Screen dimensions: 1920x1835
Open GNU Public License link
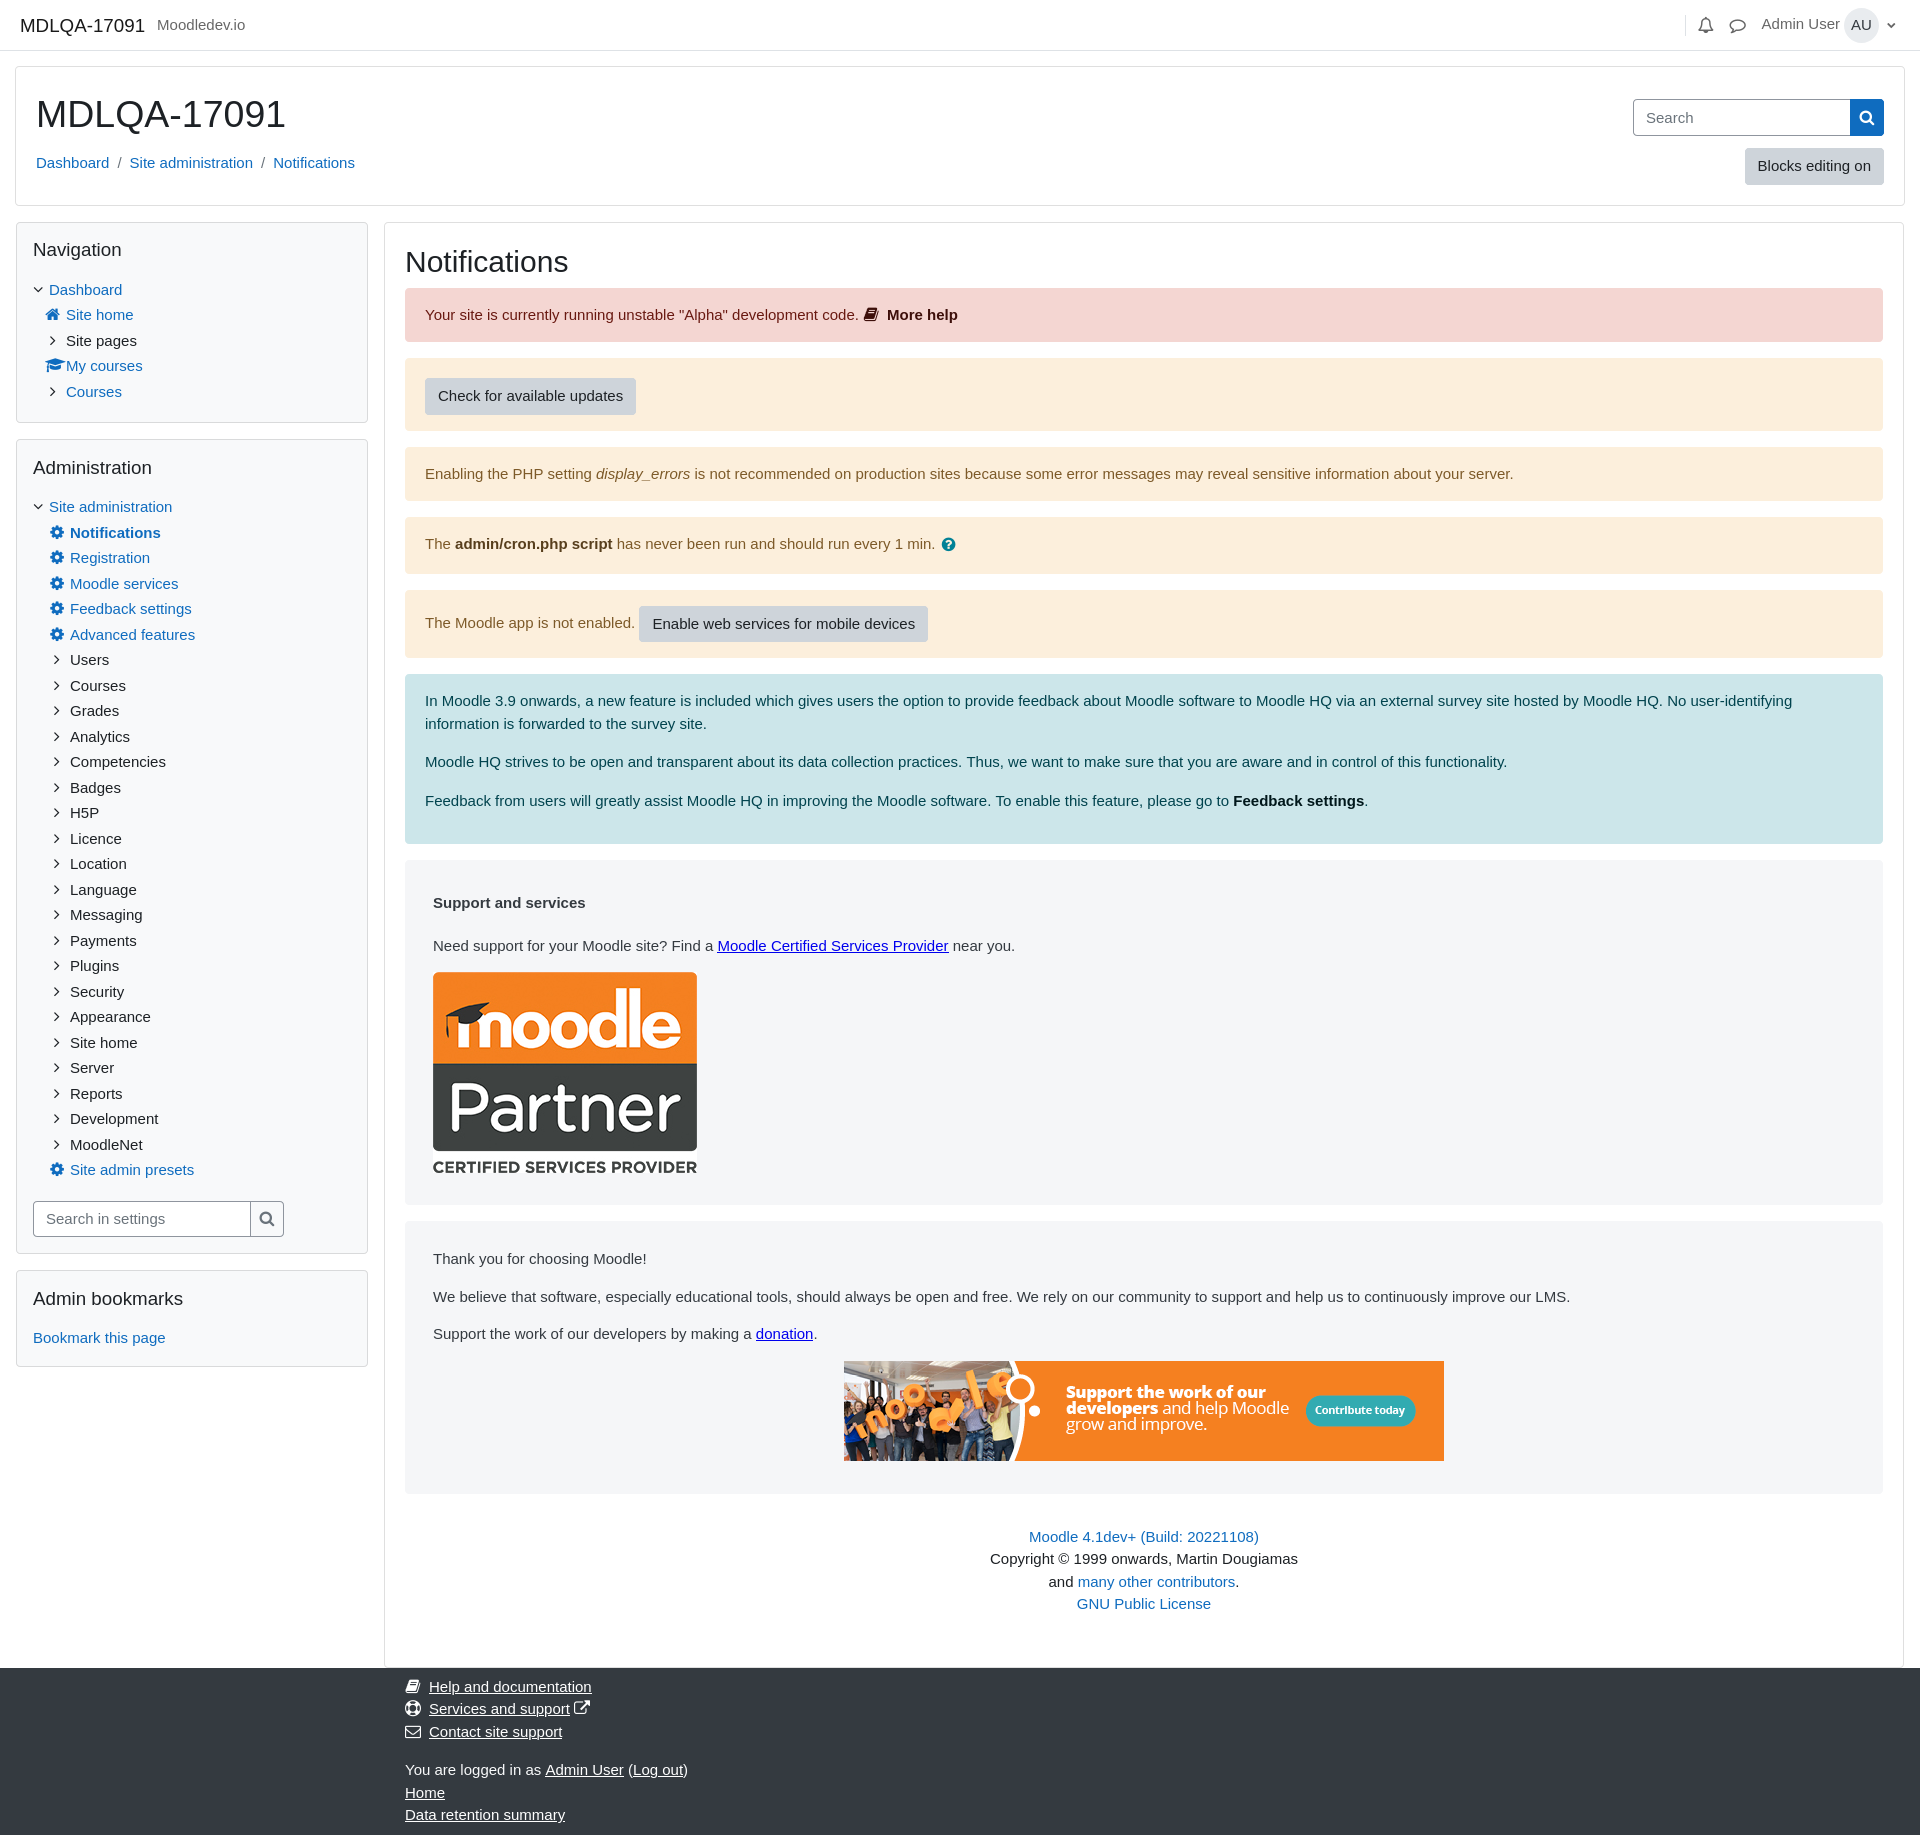1143,1604
